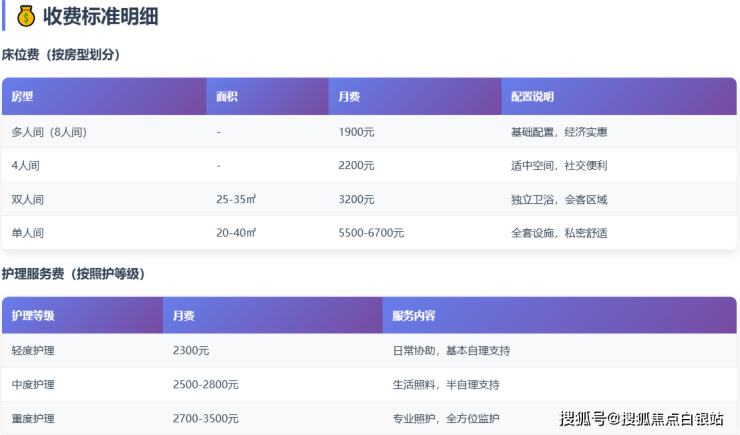Click the 房型 column header

click(22, 97)
